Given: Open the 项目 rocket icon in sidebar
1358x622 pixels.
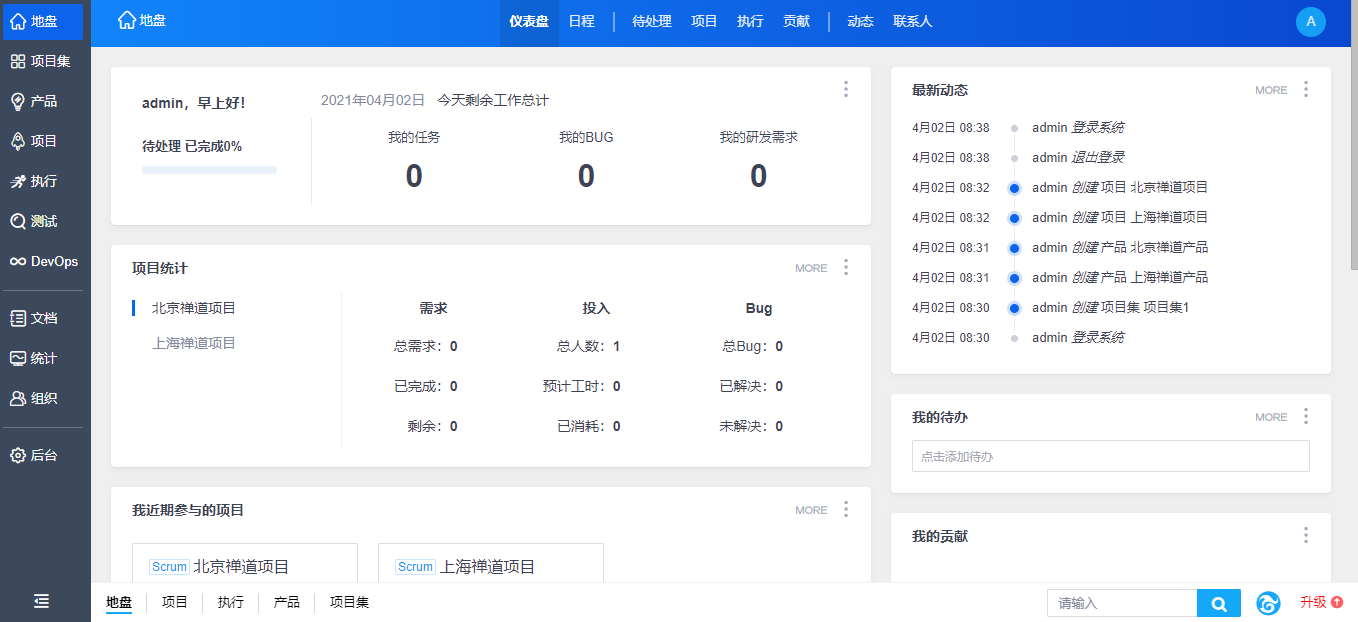Looking at the screenshot, I should pyautogui.click(x=18, y=141).
